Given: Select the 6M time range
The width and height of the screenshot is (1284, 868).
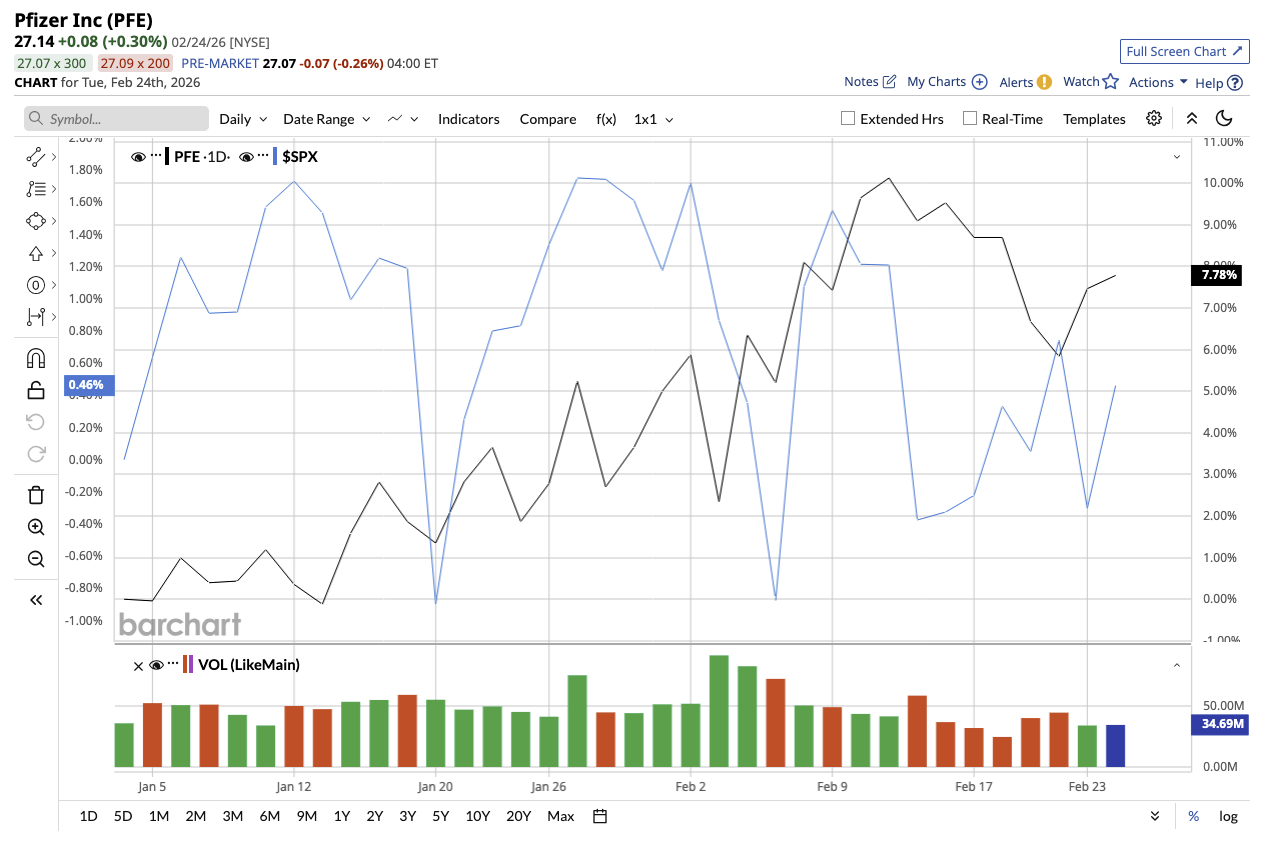Looking at the screenshot, I should (x=270, y=816).
